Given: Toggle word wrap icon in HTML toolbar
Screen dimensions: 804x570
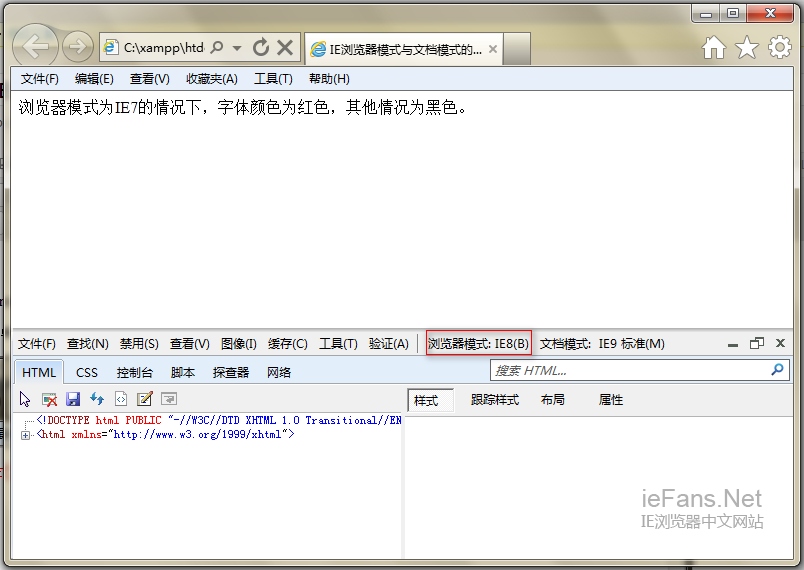Looking at the screenshot, I should pyautogui.click(x=169, y=399).
